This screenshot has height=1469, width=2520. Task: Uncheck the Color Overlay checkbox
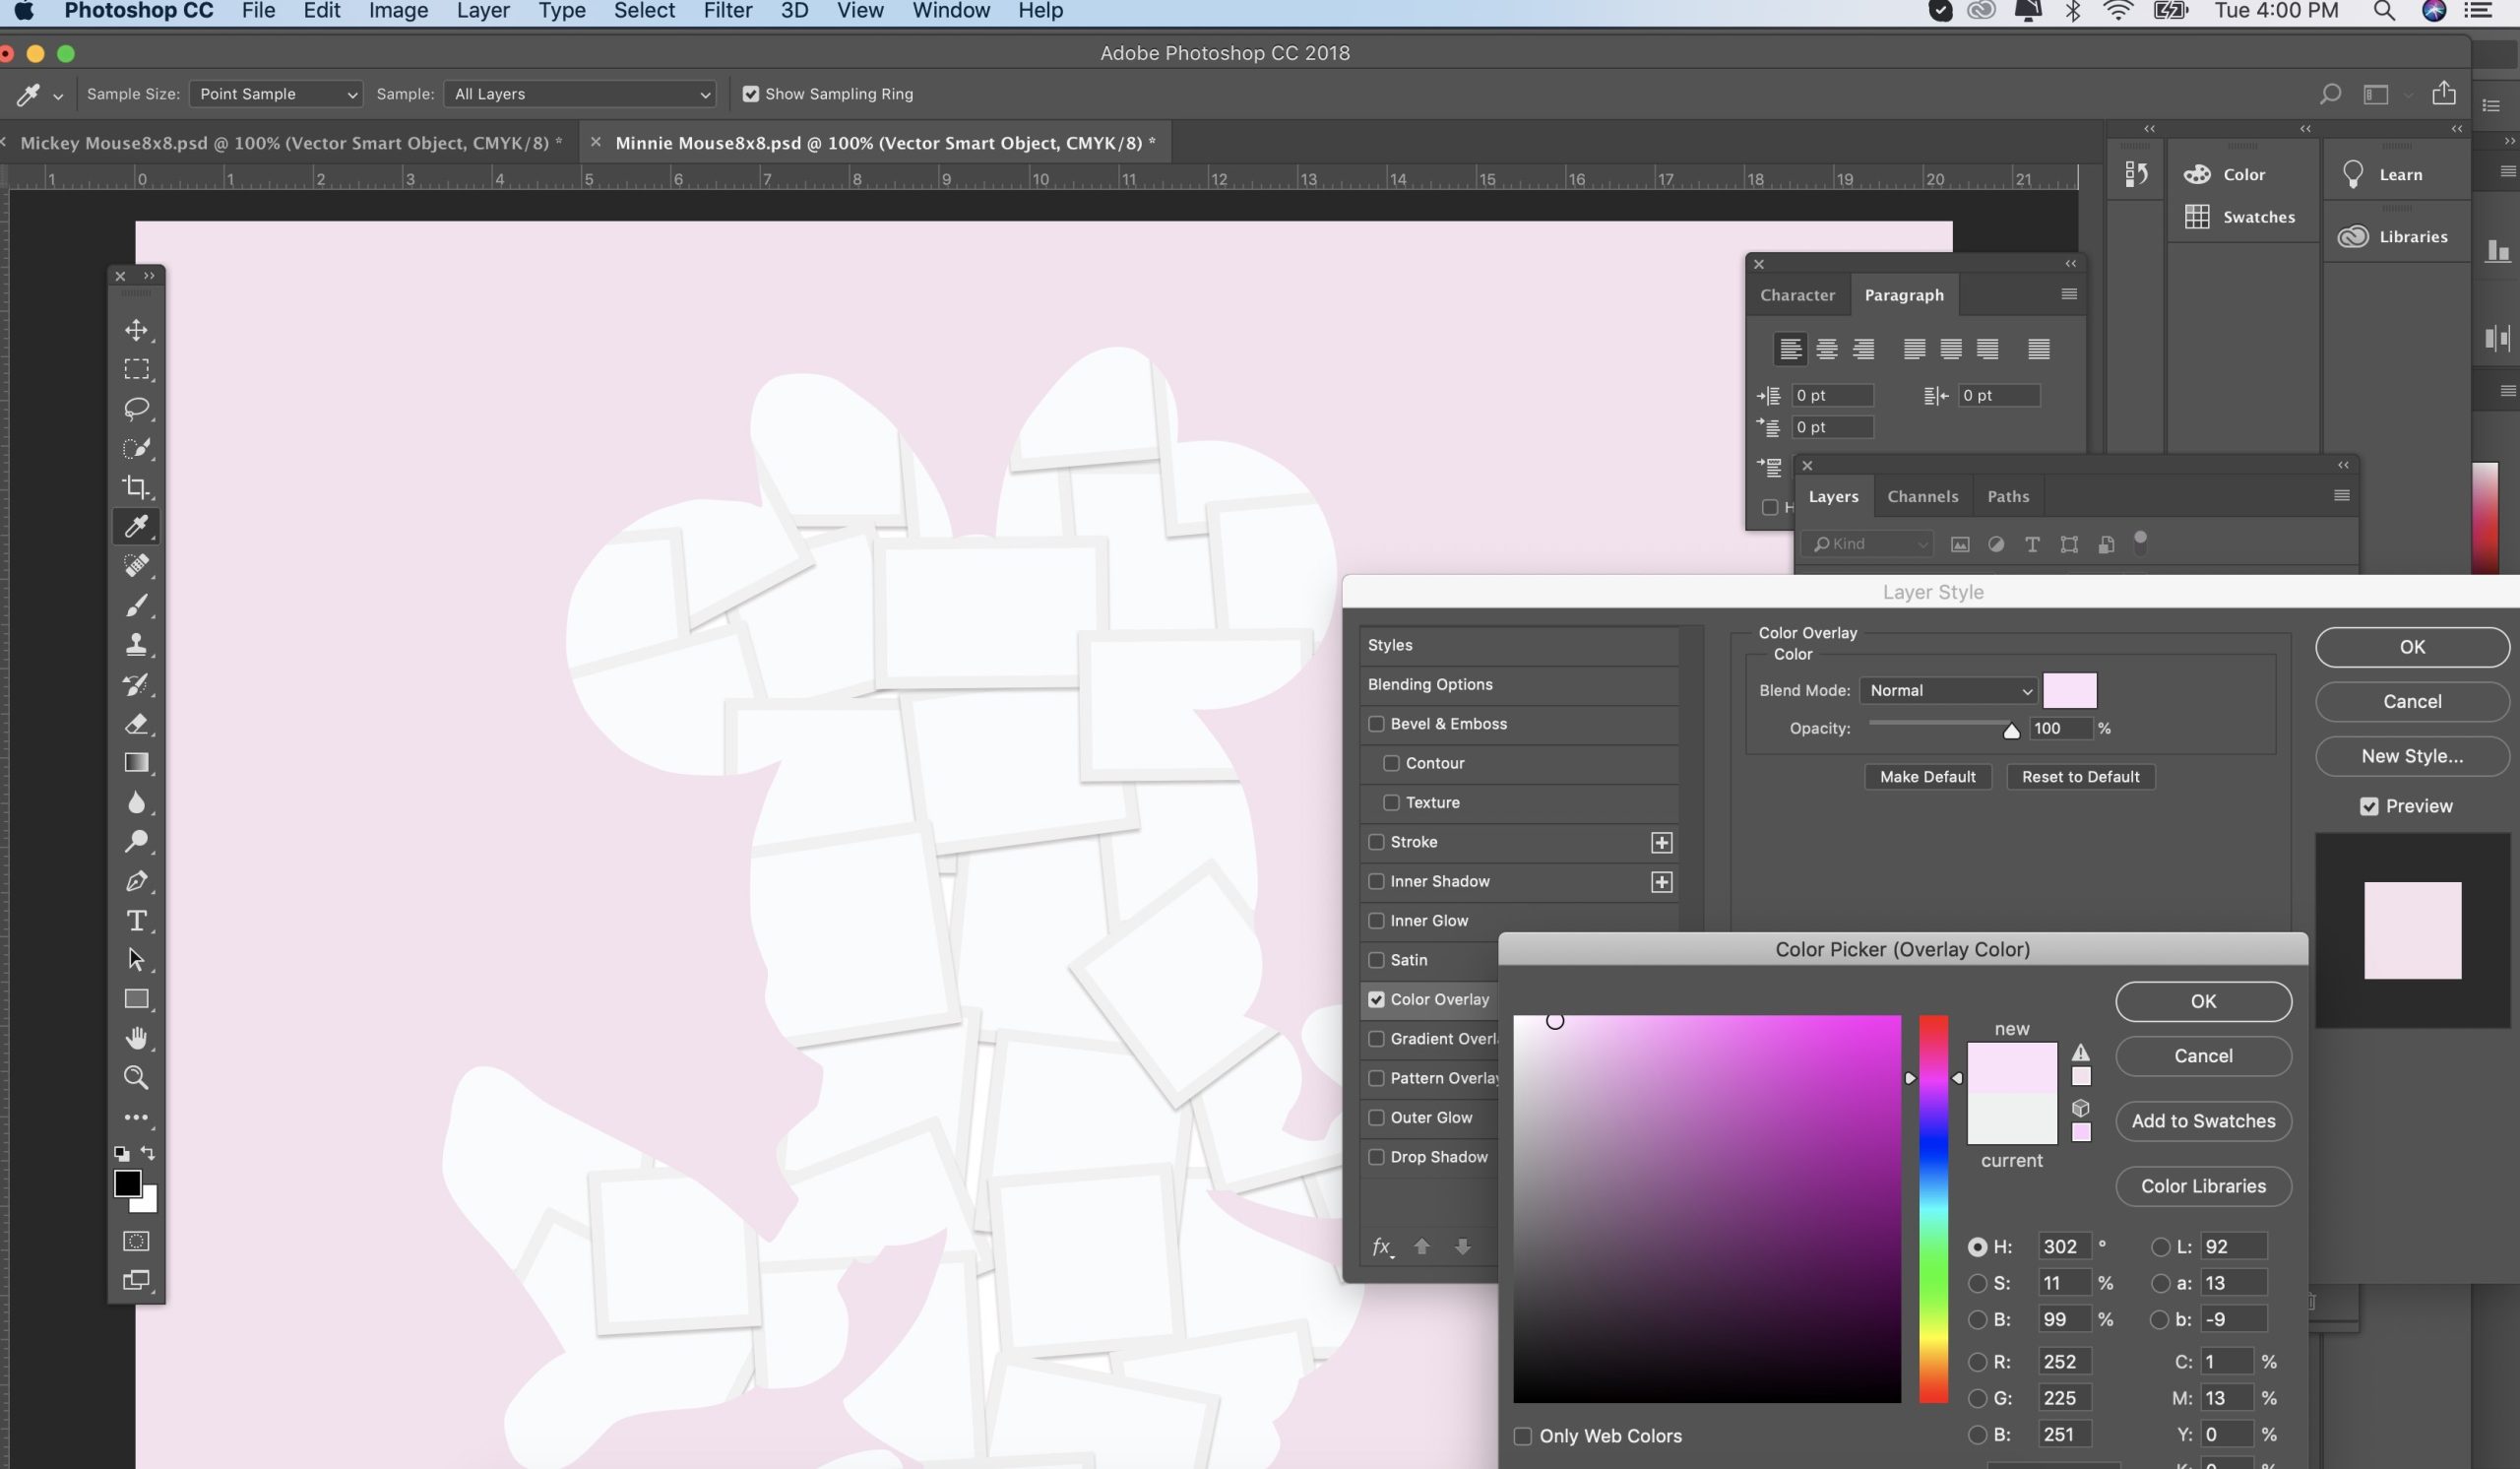[1376, 999]
